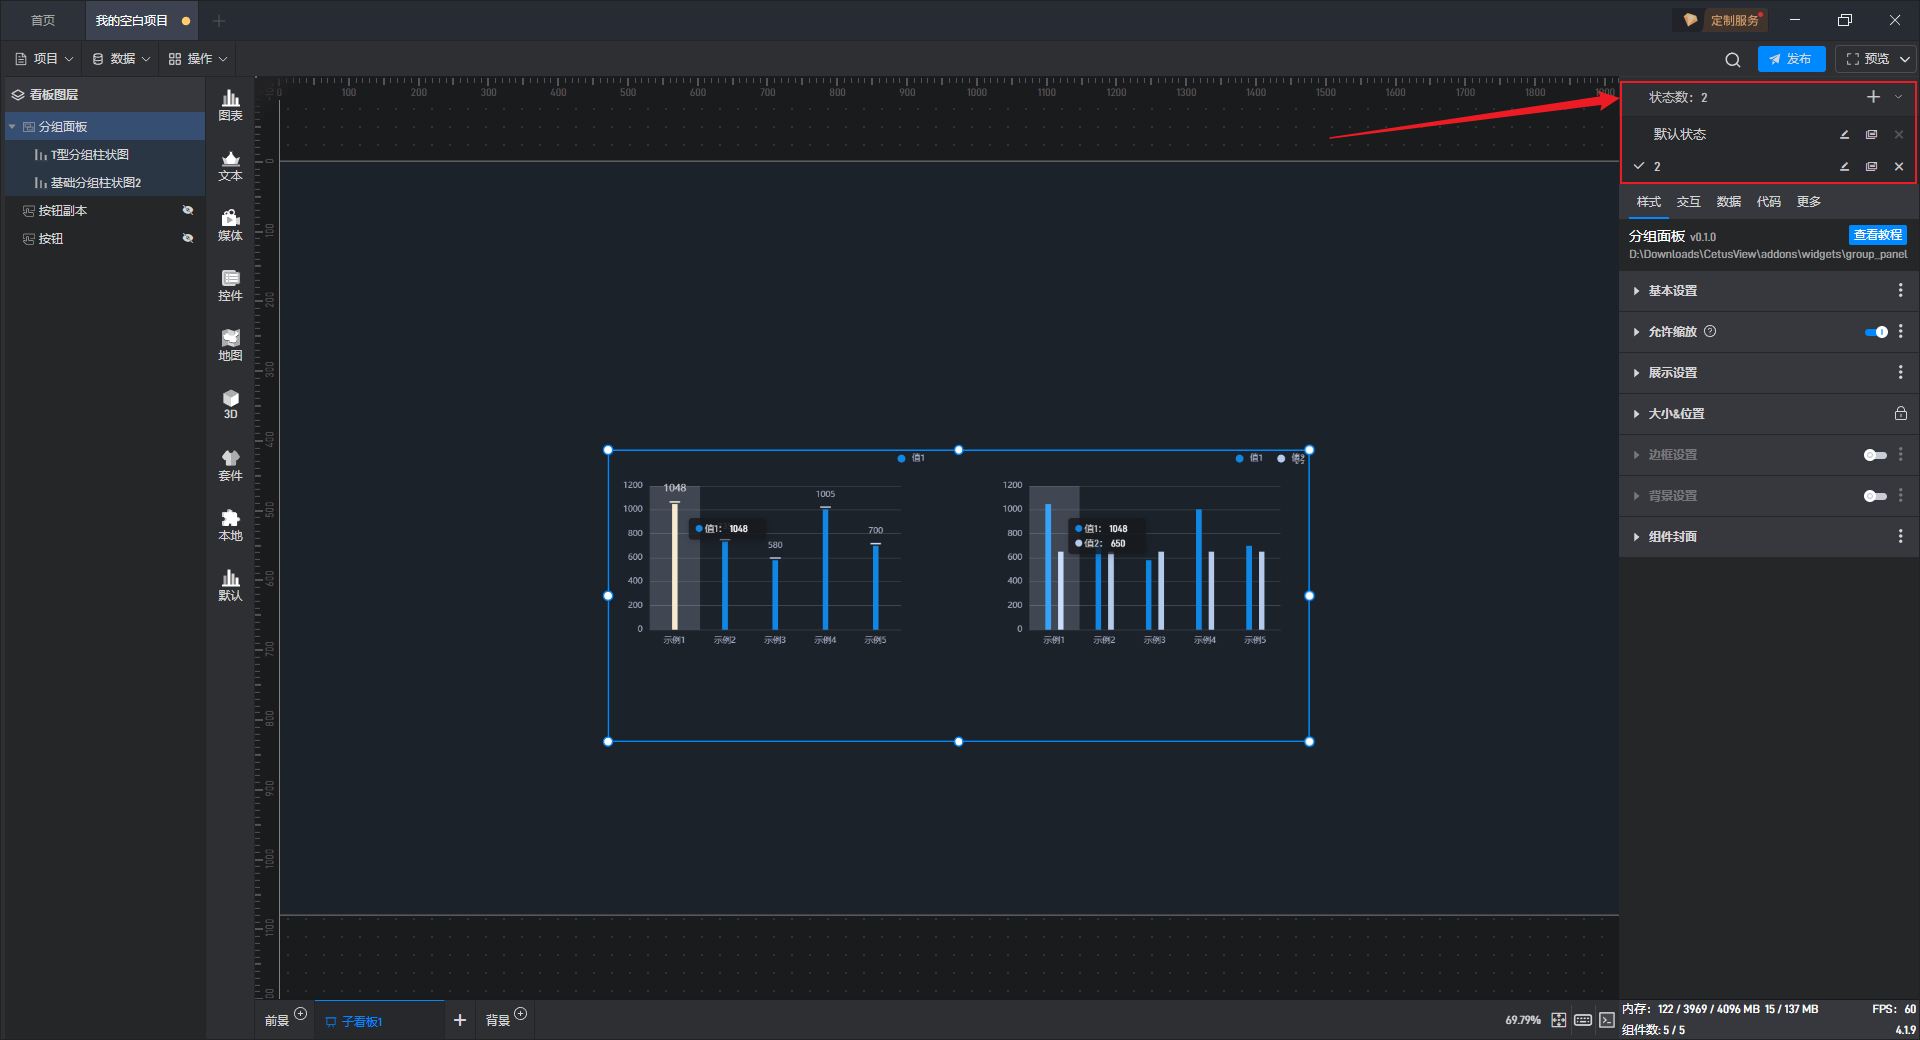This screenshot has width=1920, height=1040.
Task: Collapse the state list chevron
Action: tap(1898, 97)
